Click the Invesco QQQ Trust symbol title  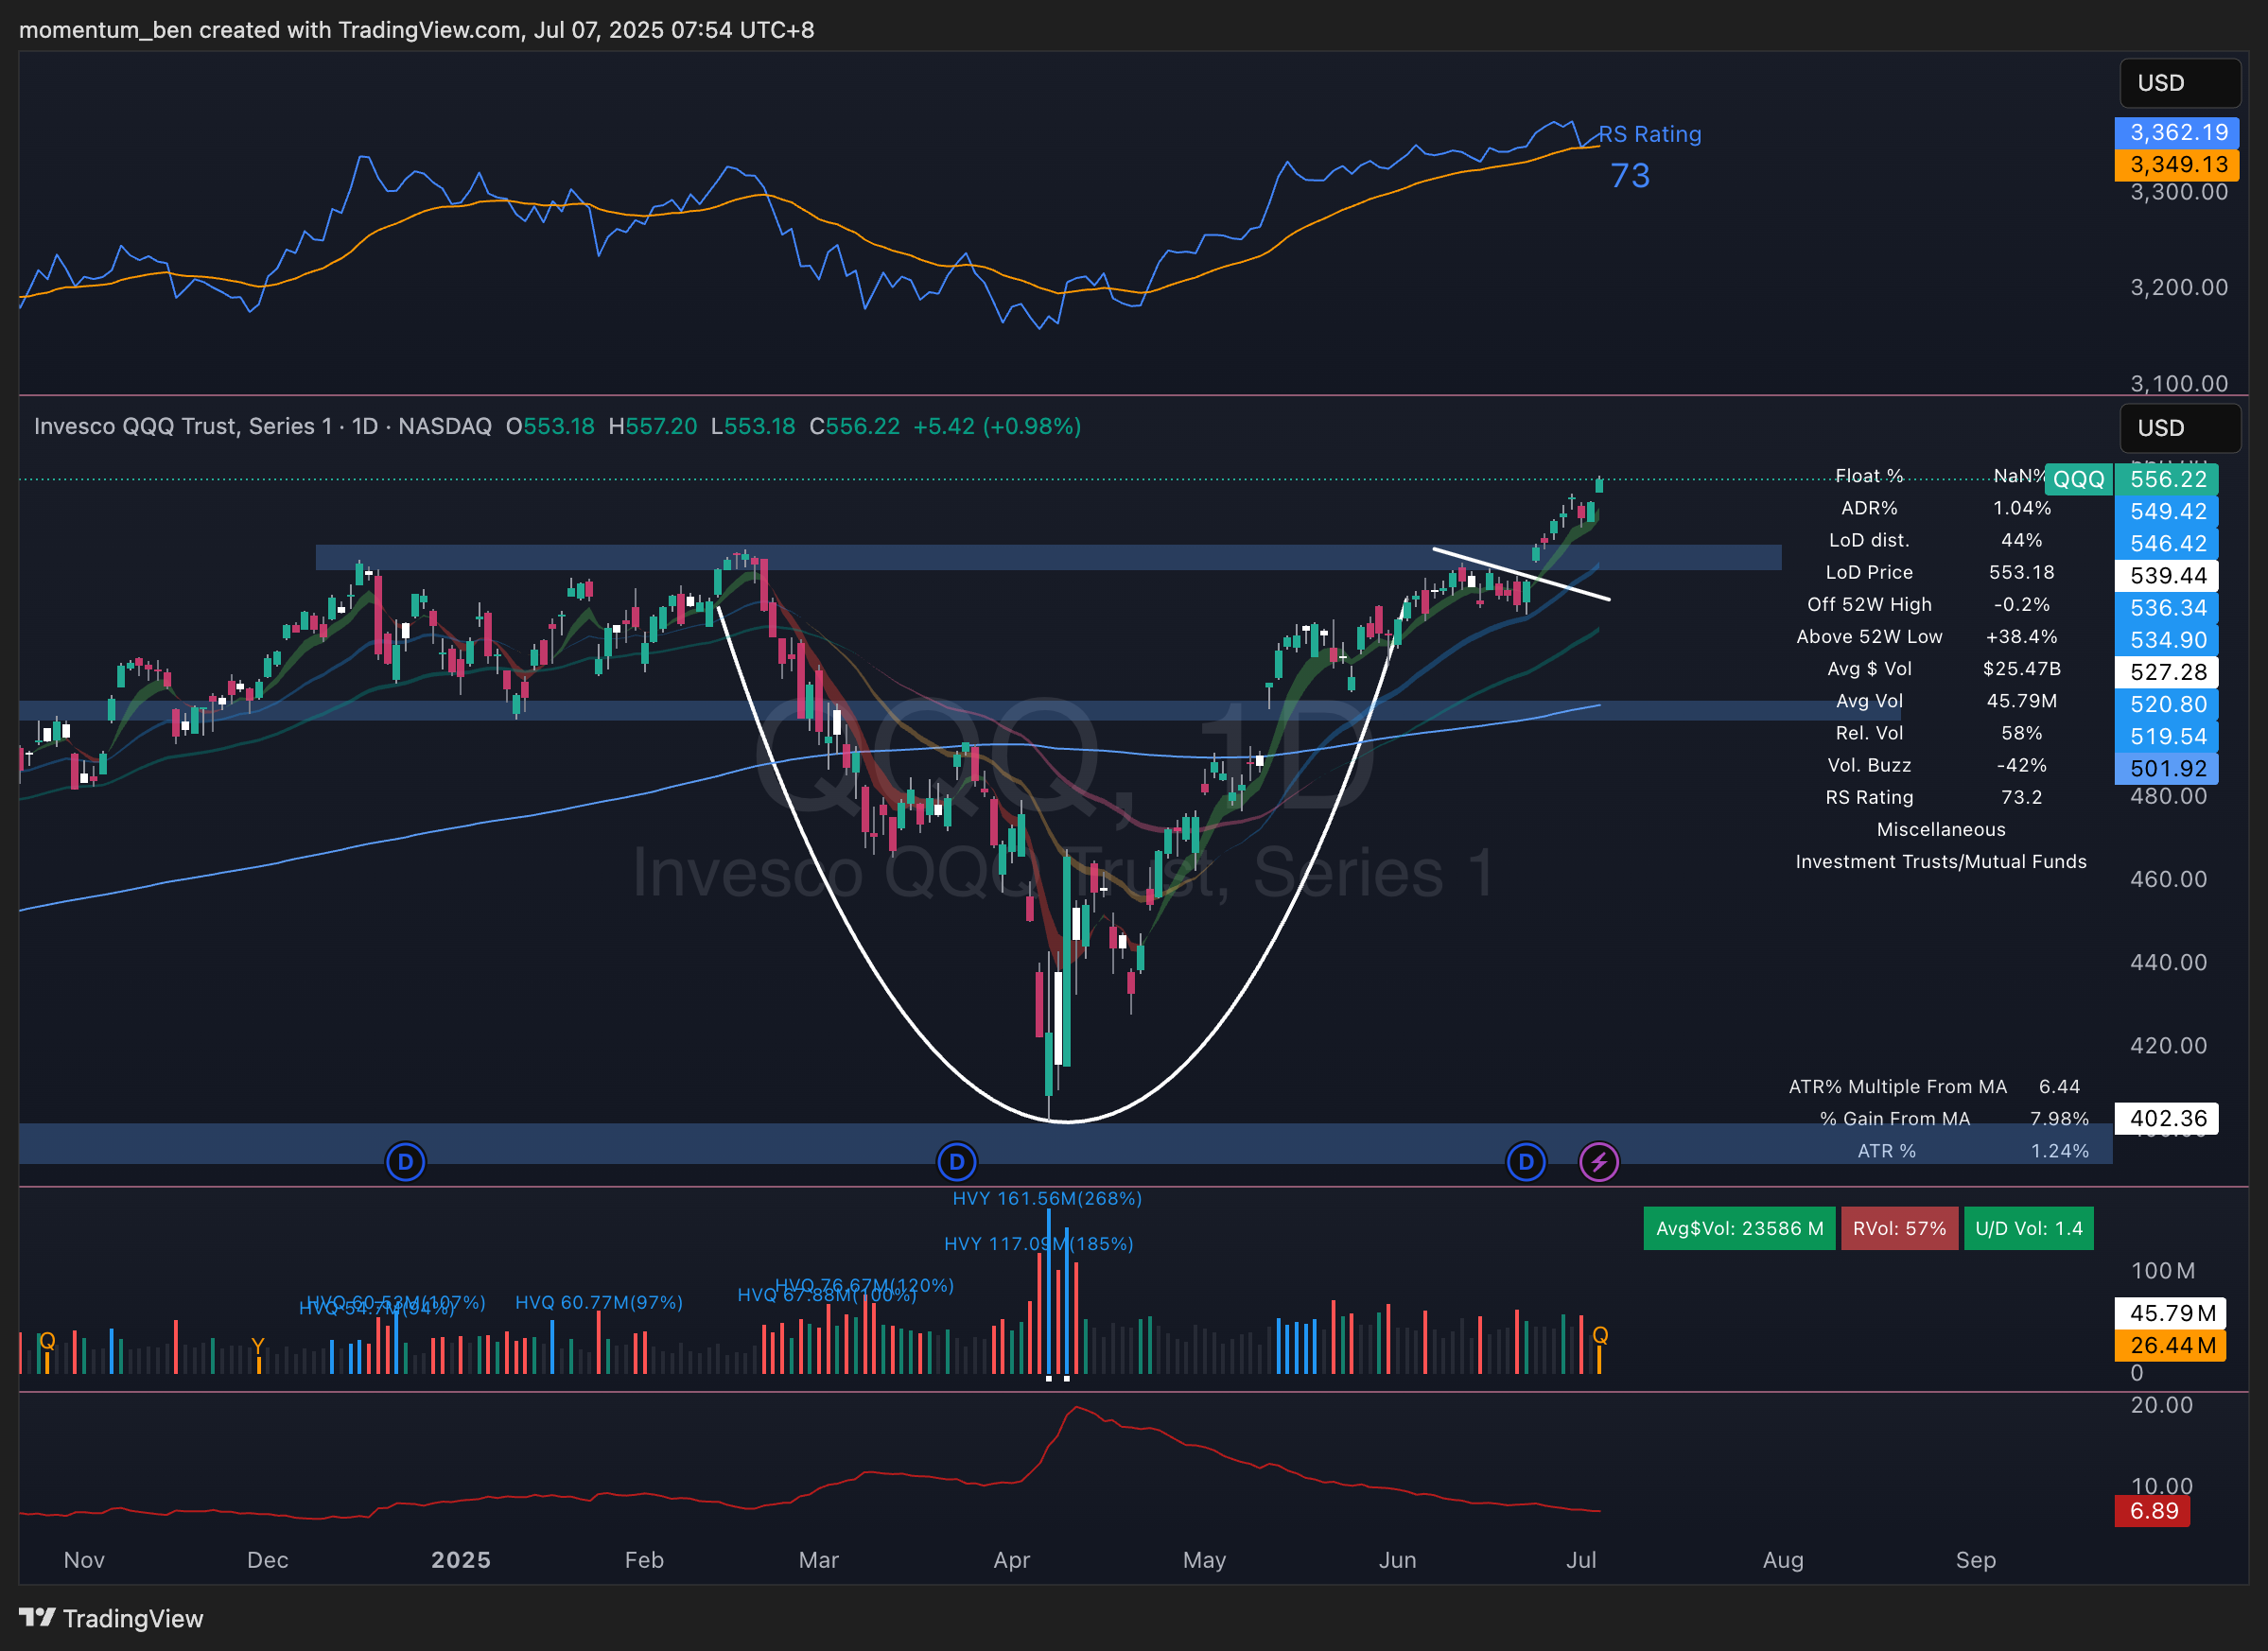183,426
